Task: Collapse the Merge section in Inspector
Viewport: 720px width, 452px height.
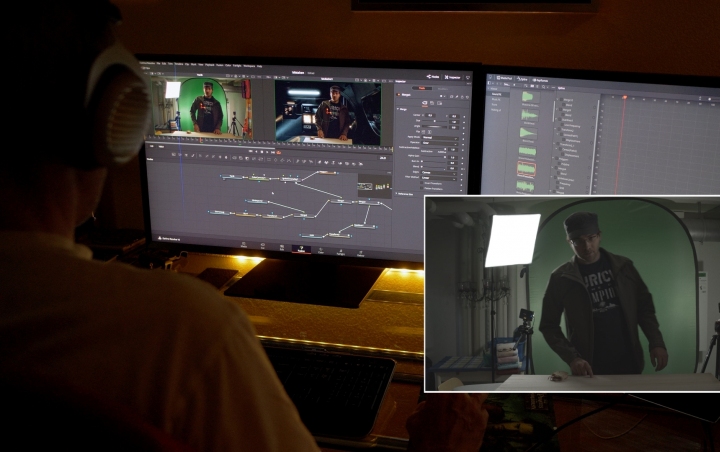Action: tap(400, 109)
